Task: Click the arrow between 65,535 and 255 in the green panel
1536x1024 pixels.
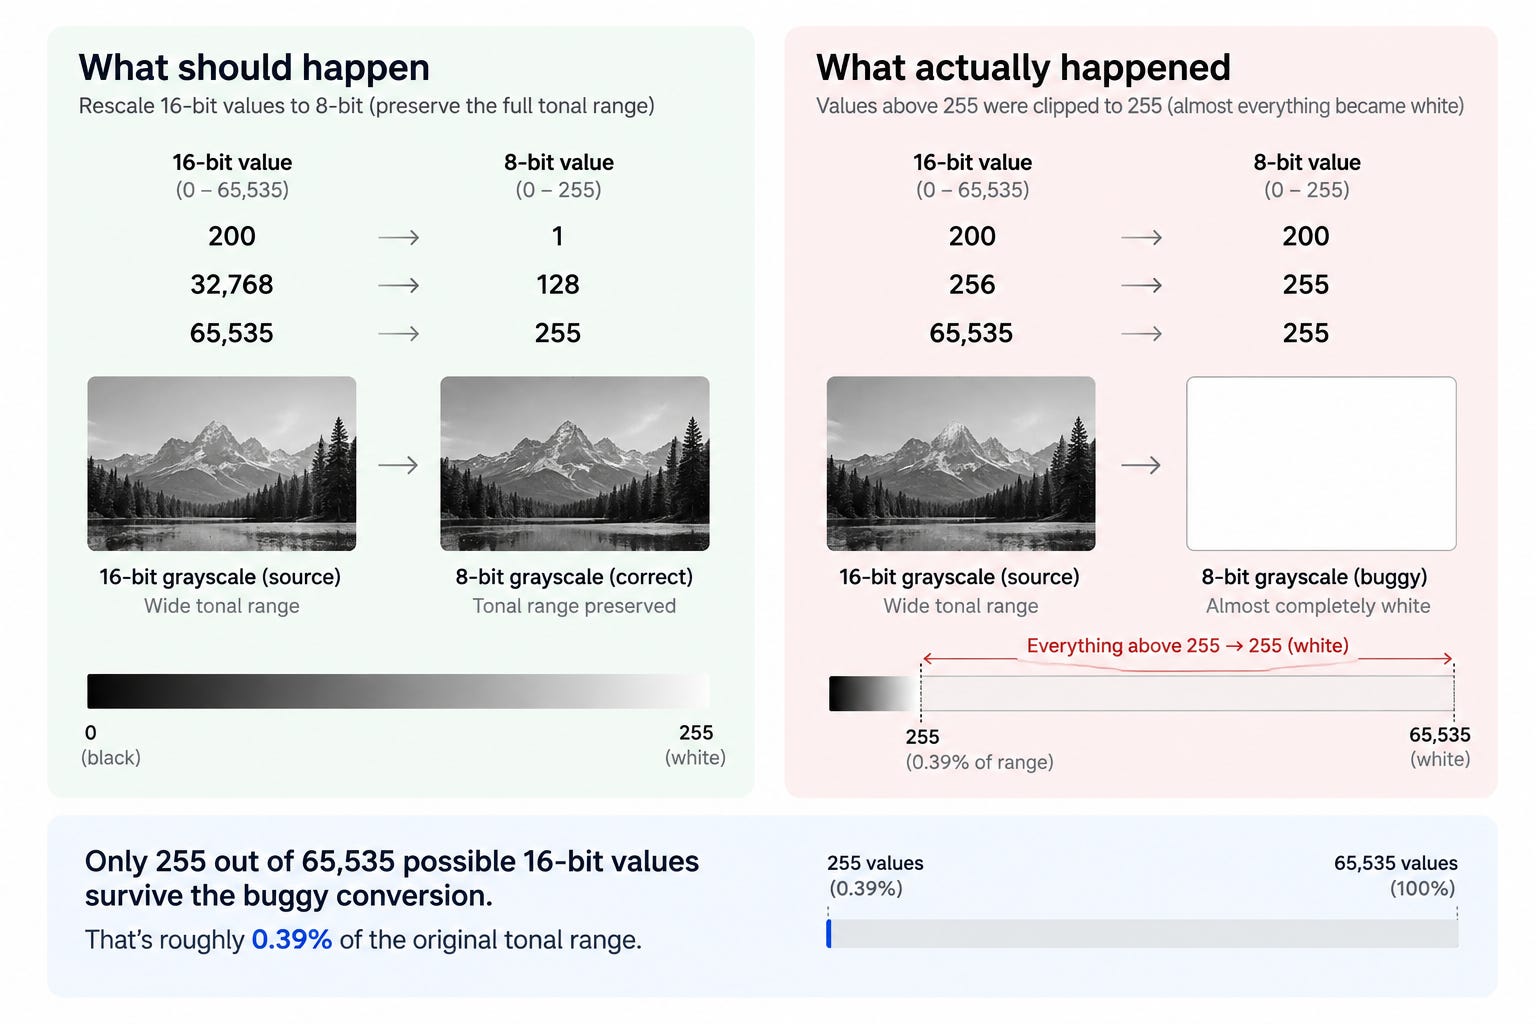Action: click(398, 333)
